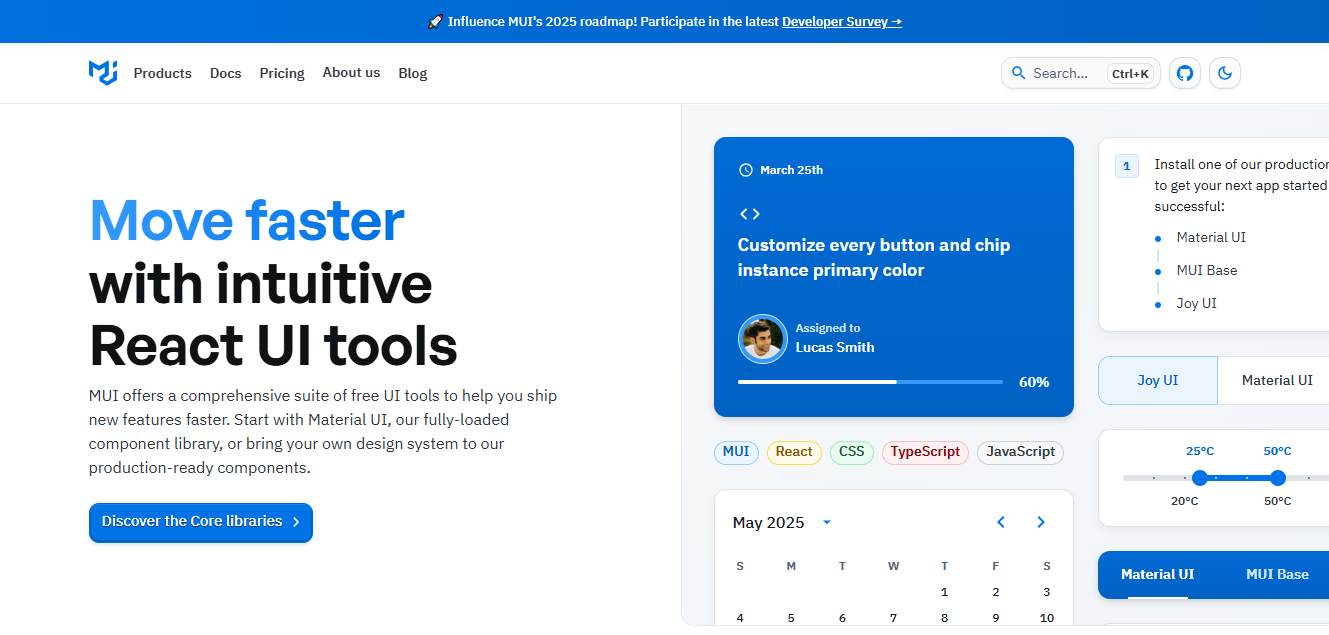Switch to the MUI Base tab
Image resolution: width=1329 pixels, height=635 pixels.
tap(1277, 575)
